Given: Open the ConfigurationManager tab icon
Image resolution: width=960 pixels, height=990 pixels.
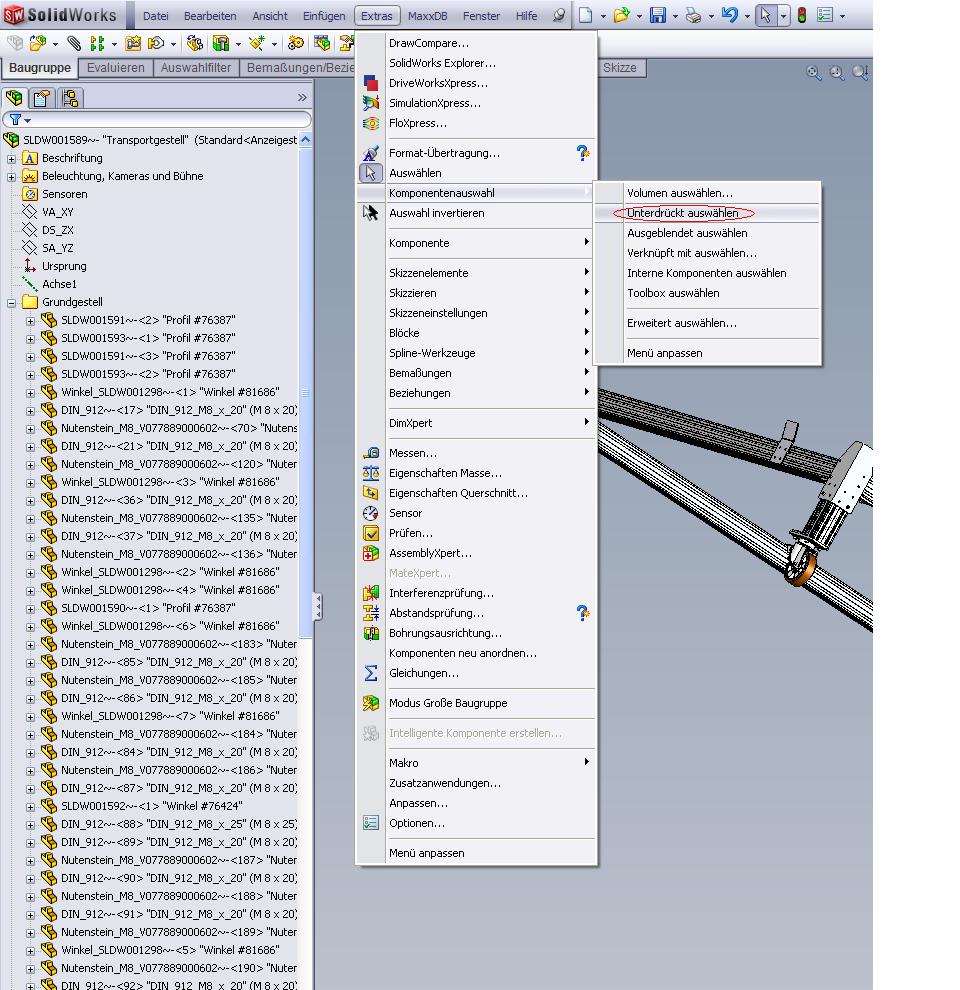Looking at the screenshot, I should click(70, 98).
